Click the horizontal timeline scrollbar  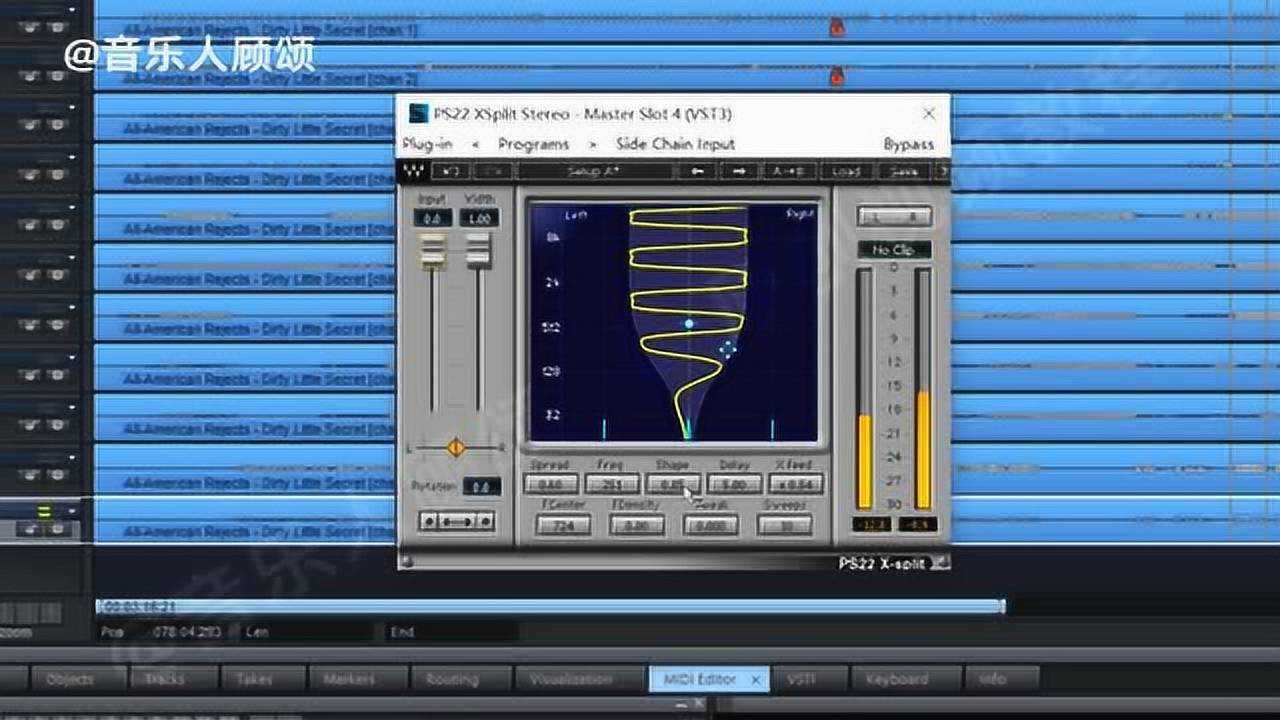click(550, 606)
